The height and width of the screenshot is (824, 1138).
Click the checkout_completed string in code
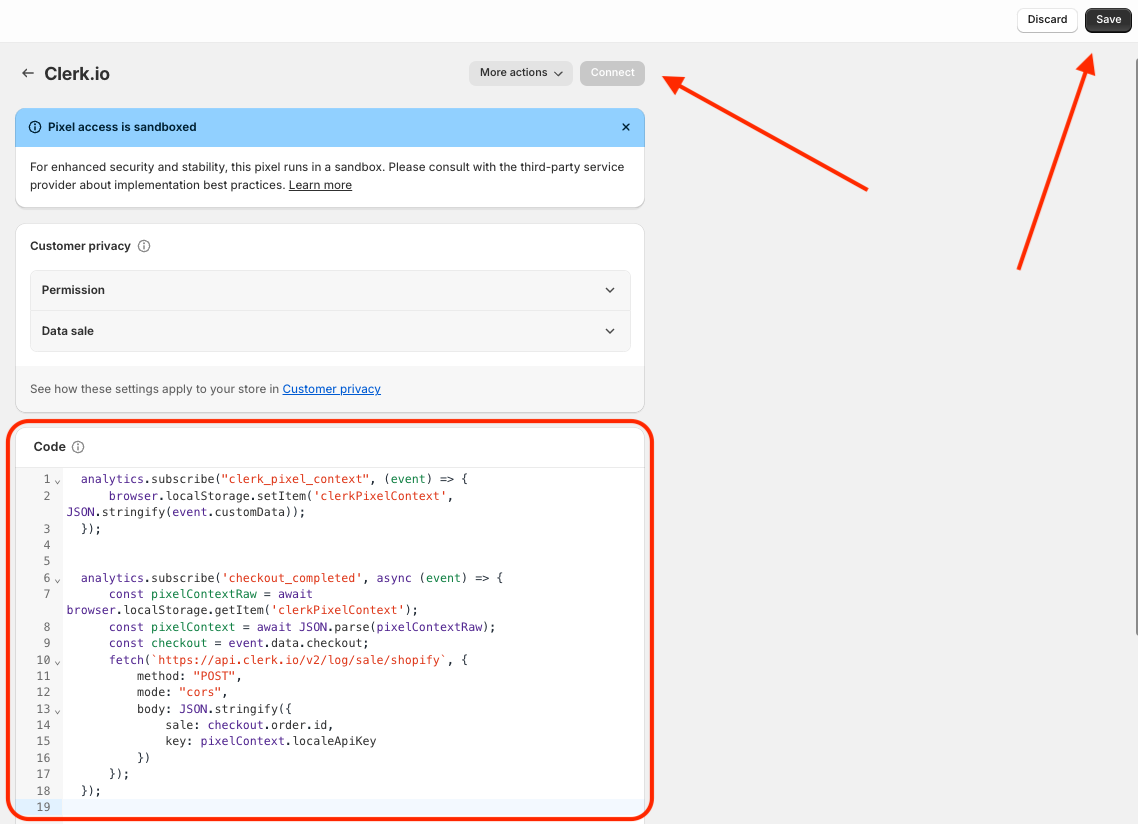pyautogui.click(x=288, y=578)
